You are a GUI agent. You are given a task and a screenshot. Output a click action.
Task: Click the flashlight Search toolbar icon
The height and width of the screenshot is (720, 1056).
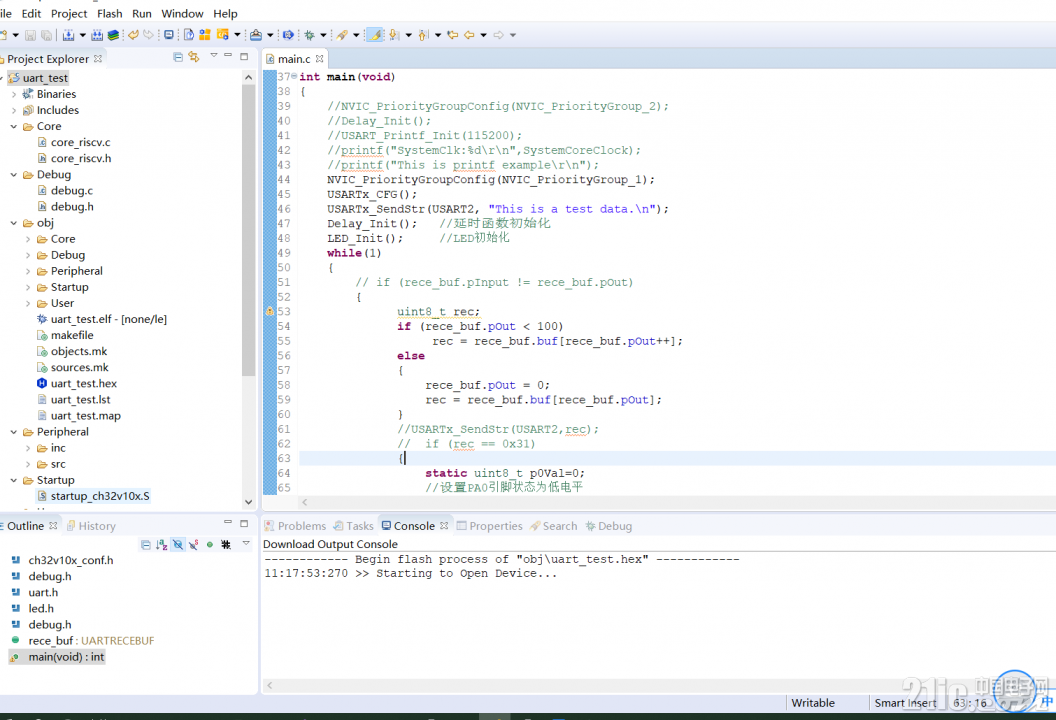(x=342, y=35)
